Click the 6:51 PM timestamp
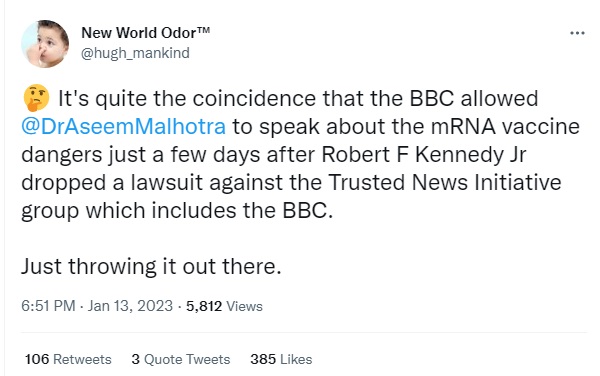 coord(48,306)
